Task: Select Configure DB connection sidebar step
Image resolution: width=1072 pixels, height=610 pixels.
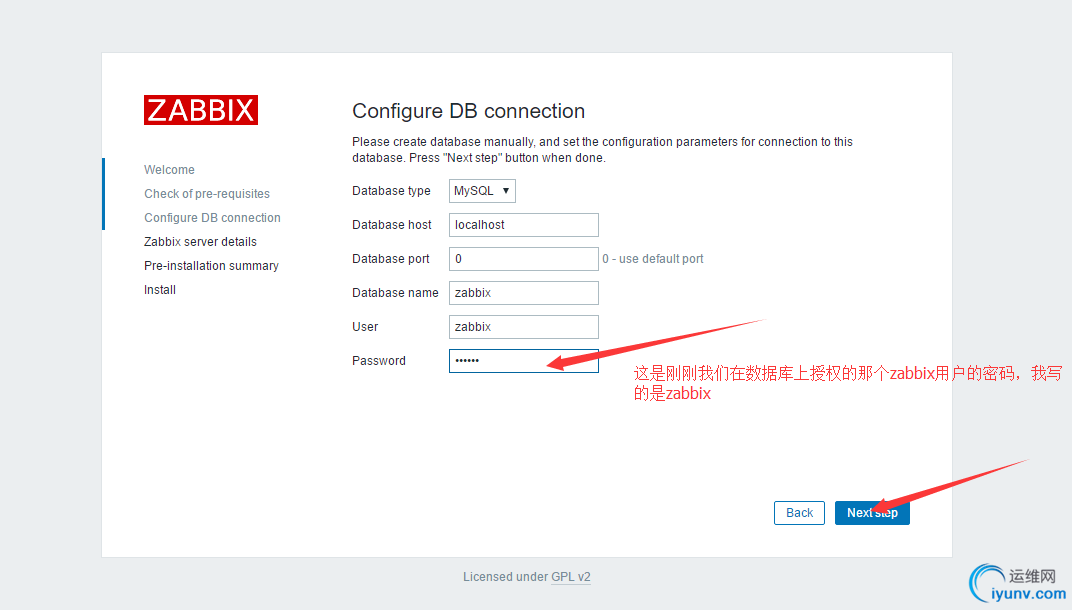Action: tap(212, 217)
